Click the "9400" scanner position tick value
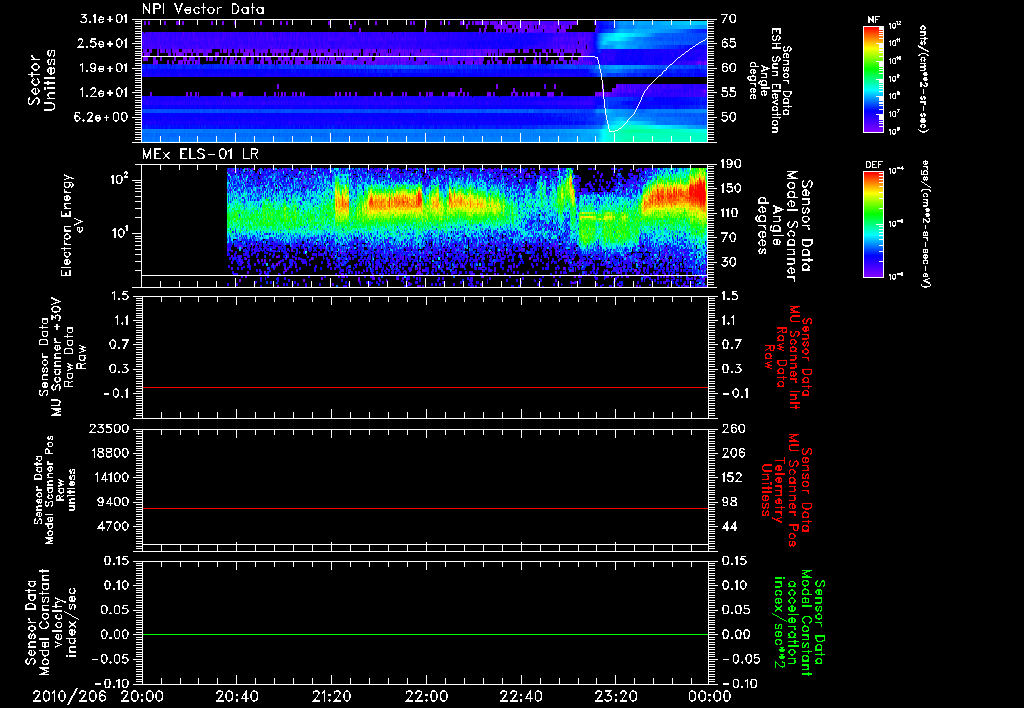Image resolution: width=1024 pixels, height=708 pixels. pyautogui.click(x=112, y=502)
